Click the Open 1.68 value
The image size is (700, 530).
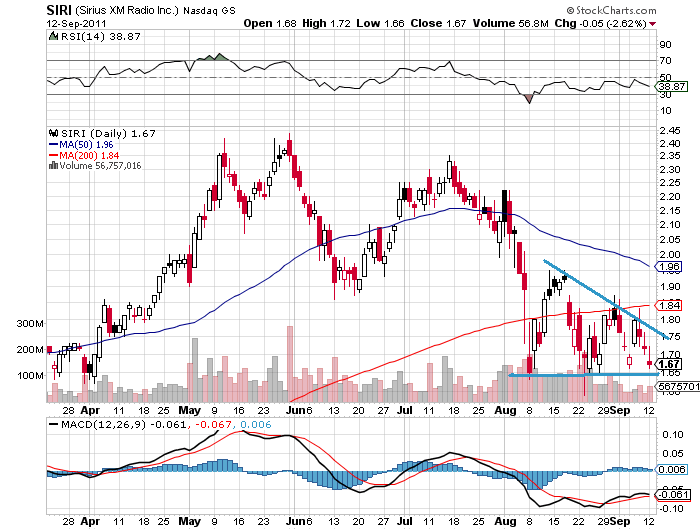tap(270, 23)
